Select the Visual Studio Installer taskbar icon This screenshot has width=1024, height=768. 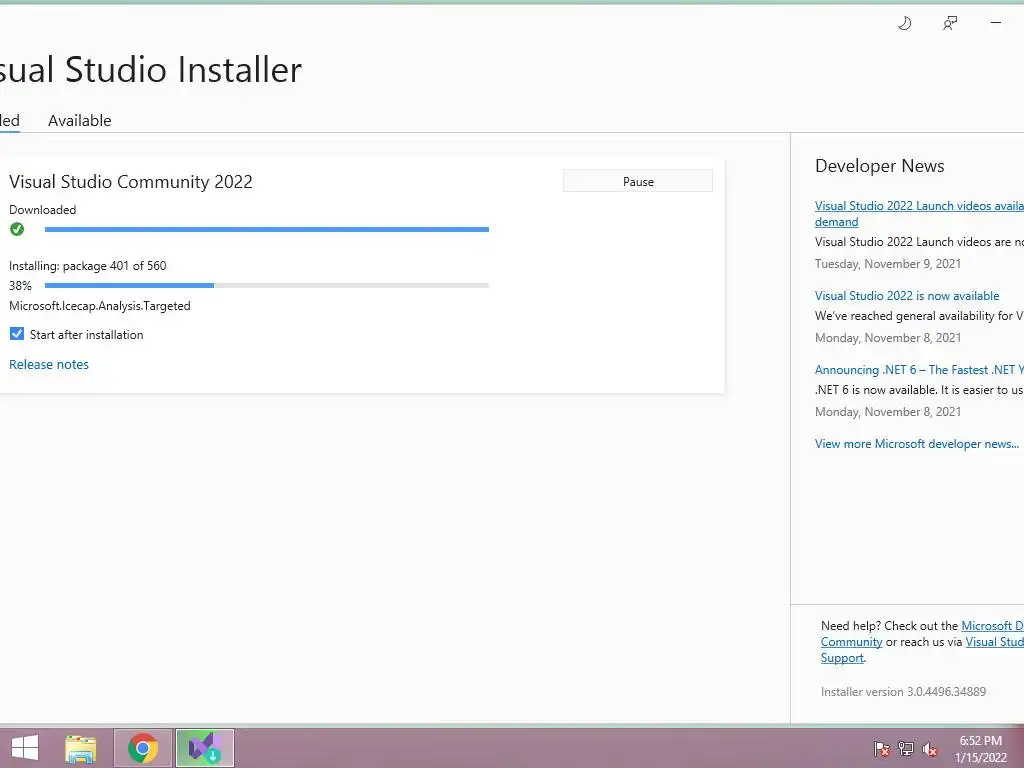[204, 748]
